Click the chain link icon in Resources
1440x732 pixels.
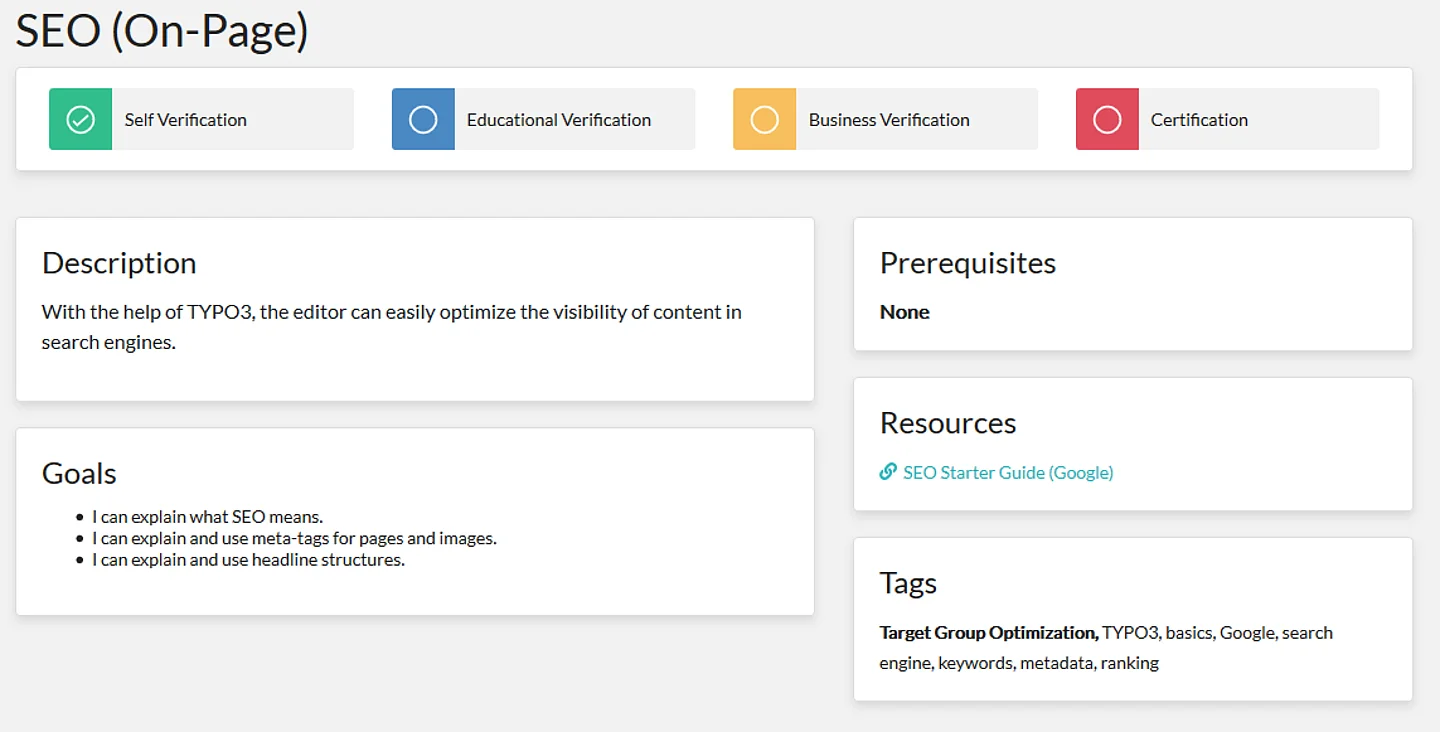(888, 472)
